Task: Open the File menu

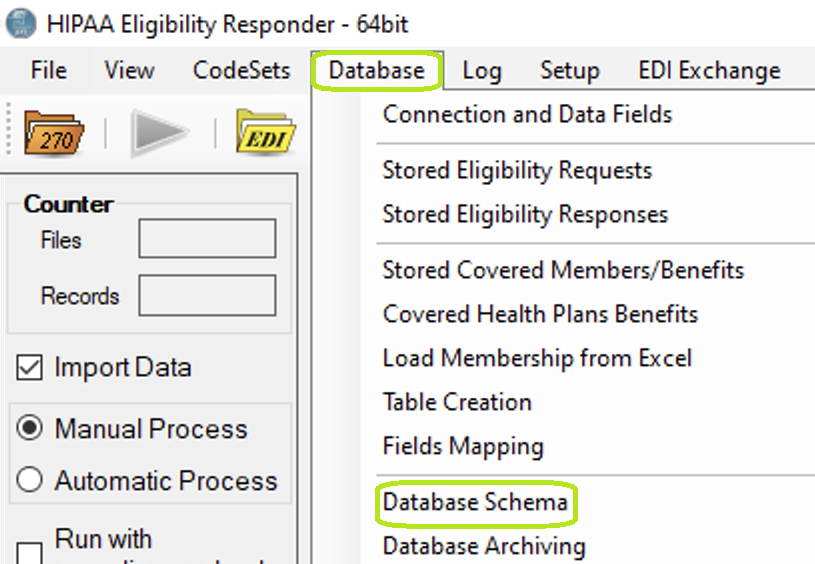Action: 49,70
